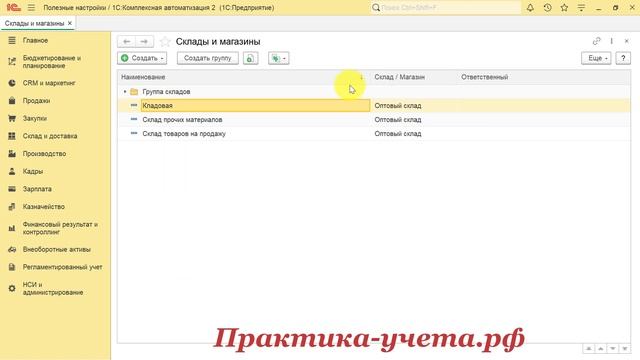640x360 pixels.
Task: Click Ответственный column header
Action: [x=544, y=77]
